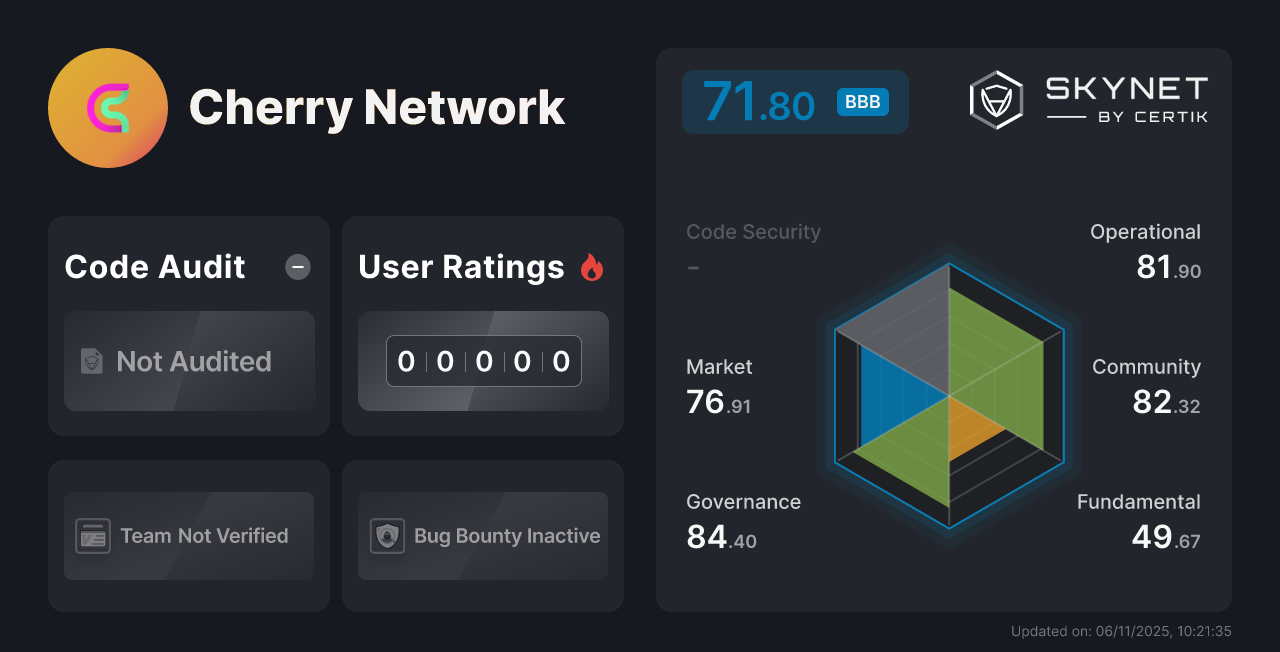
Task: Click the Team Not Verified badge icon
Action: coord(94,536)
